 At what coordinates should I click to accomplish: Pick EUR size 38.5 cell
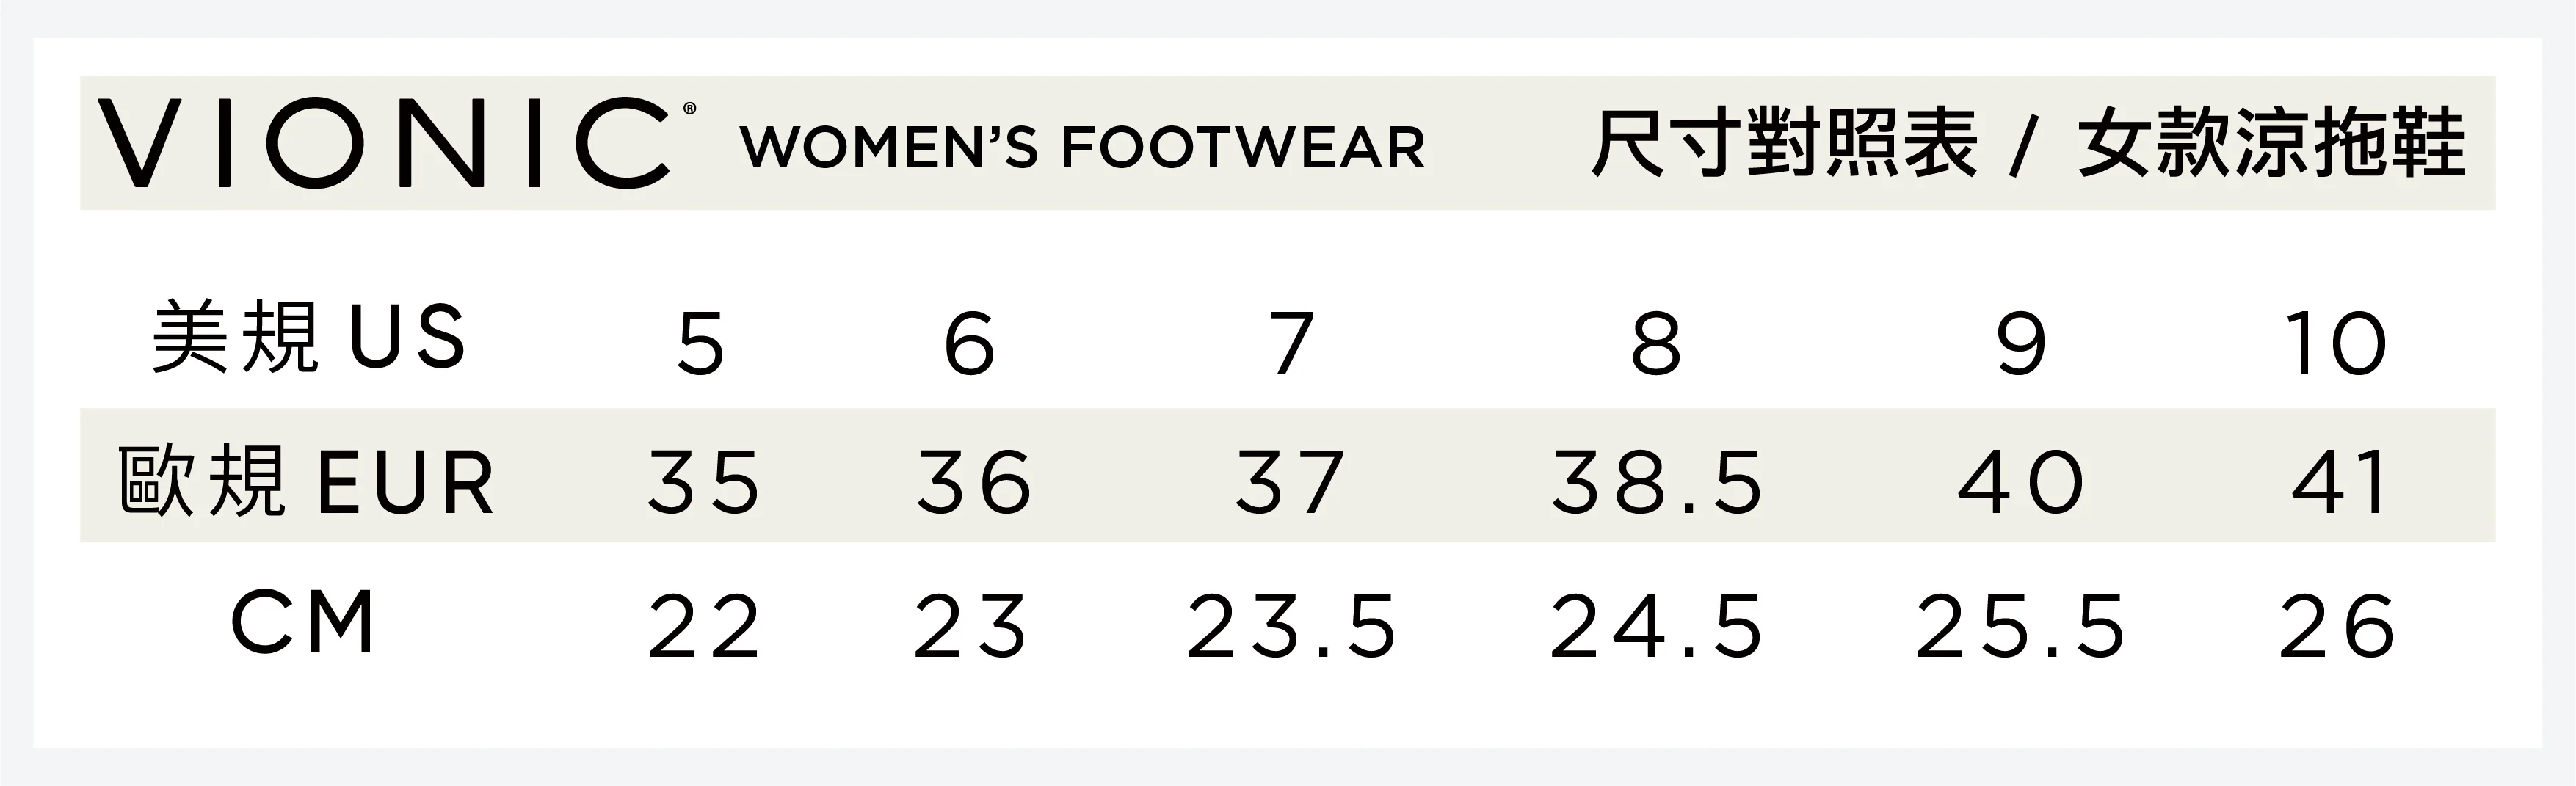1656,483
